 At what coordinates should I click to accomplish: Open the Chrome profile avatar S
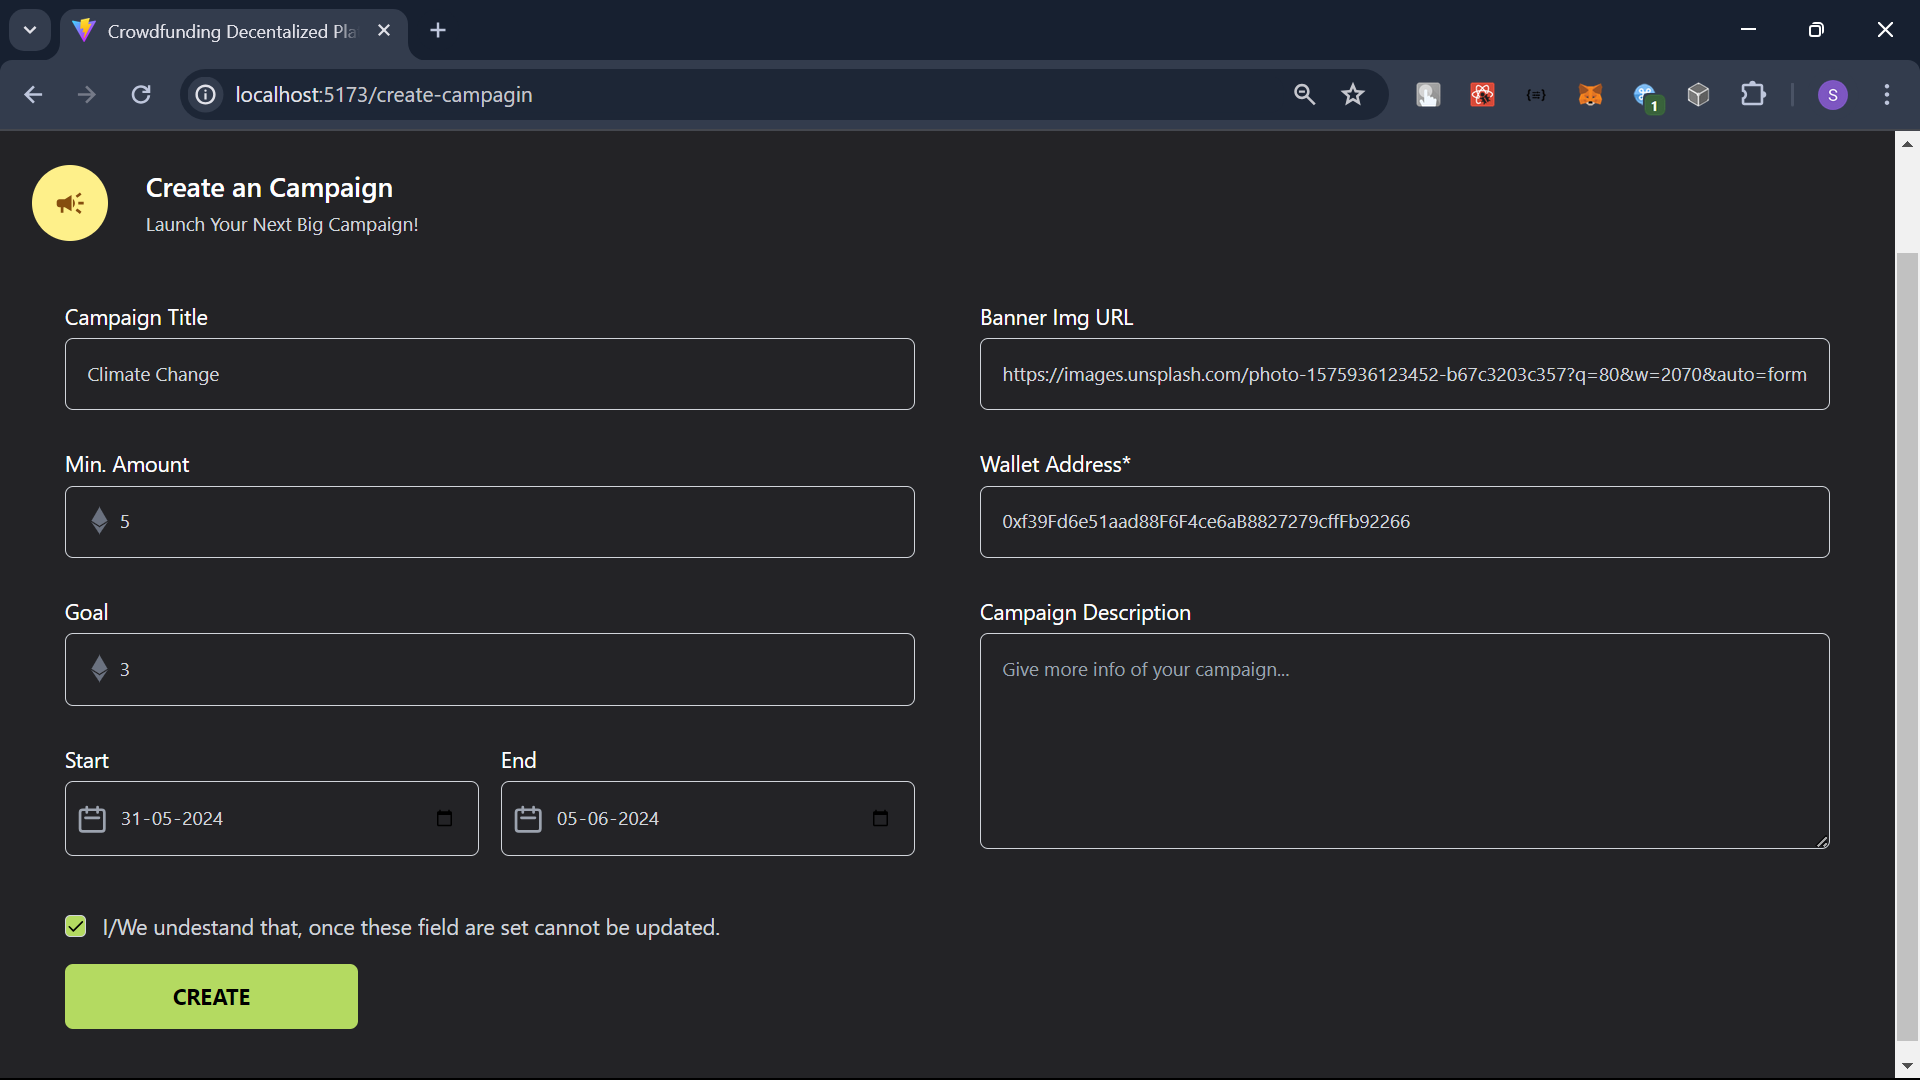coord(1833,94)
